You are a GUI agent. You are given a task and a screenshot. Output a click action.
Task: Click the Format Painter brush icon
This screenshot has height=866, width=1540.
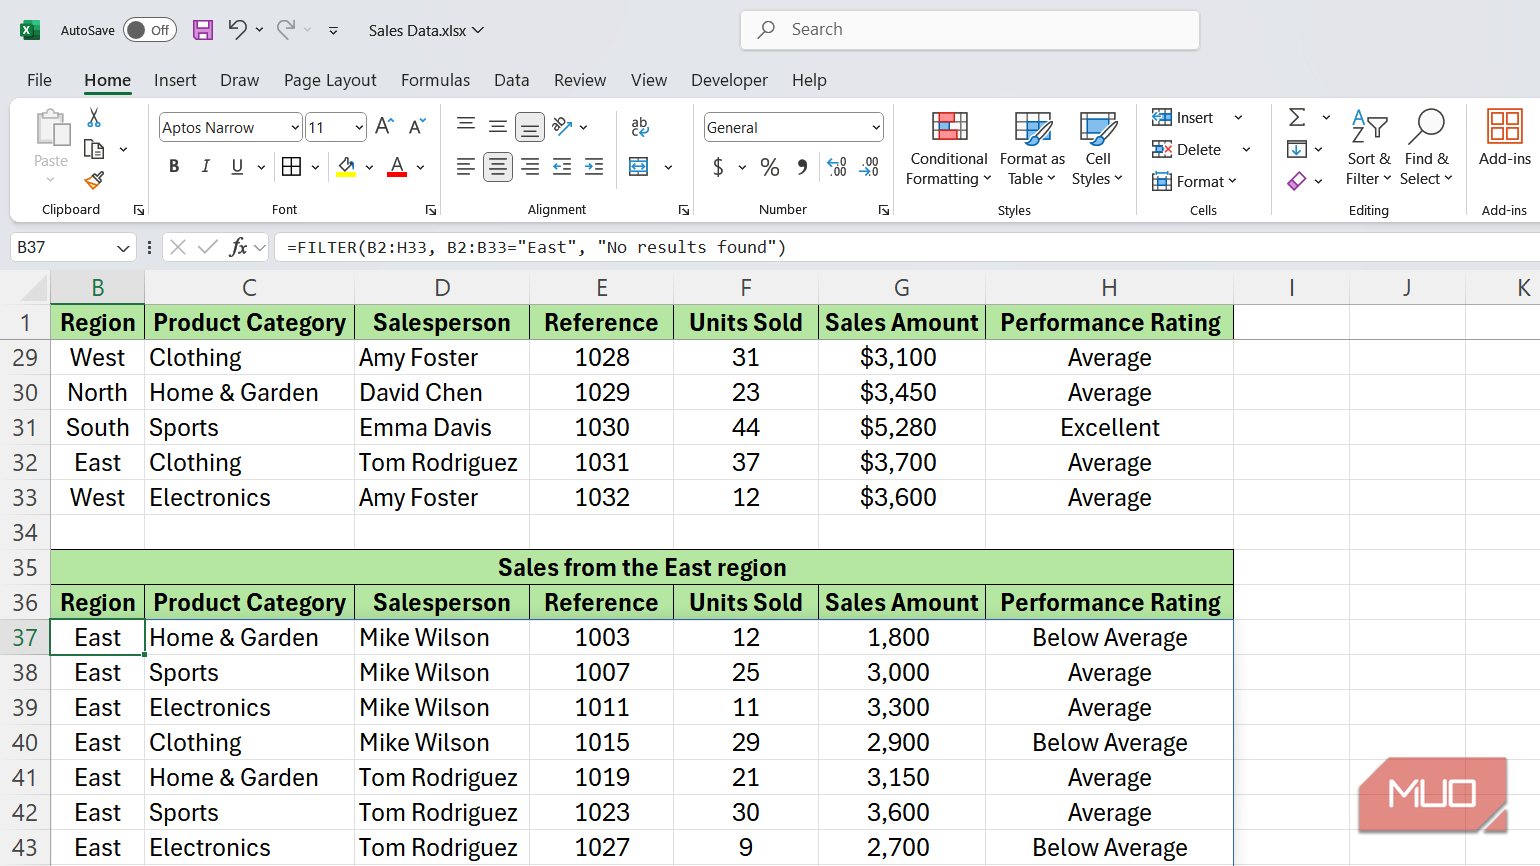click(94, 180)
